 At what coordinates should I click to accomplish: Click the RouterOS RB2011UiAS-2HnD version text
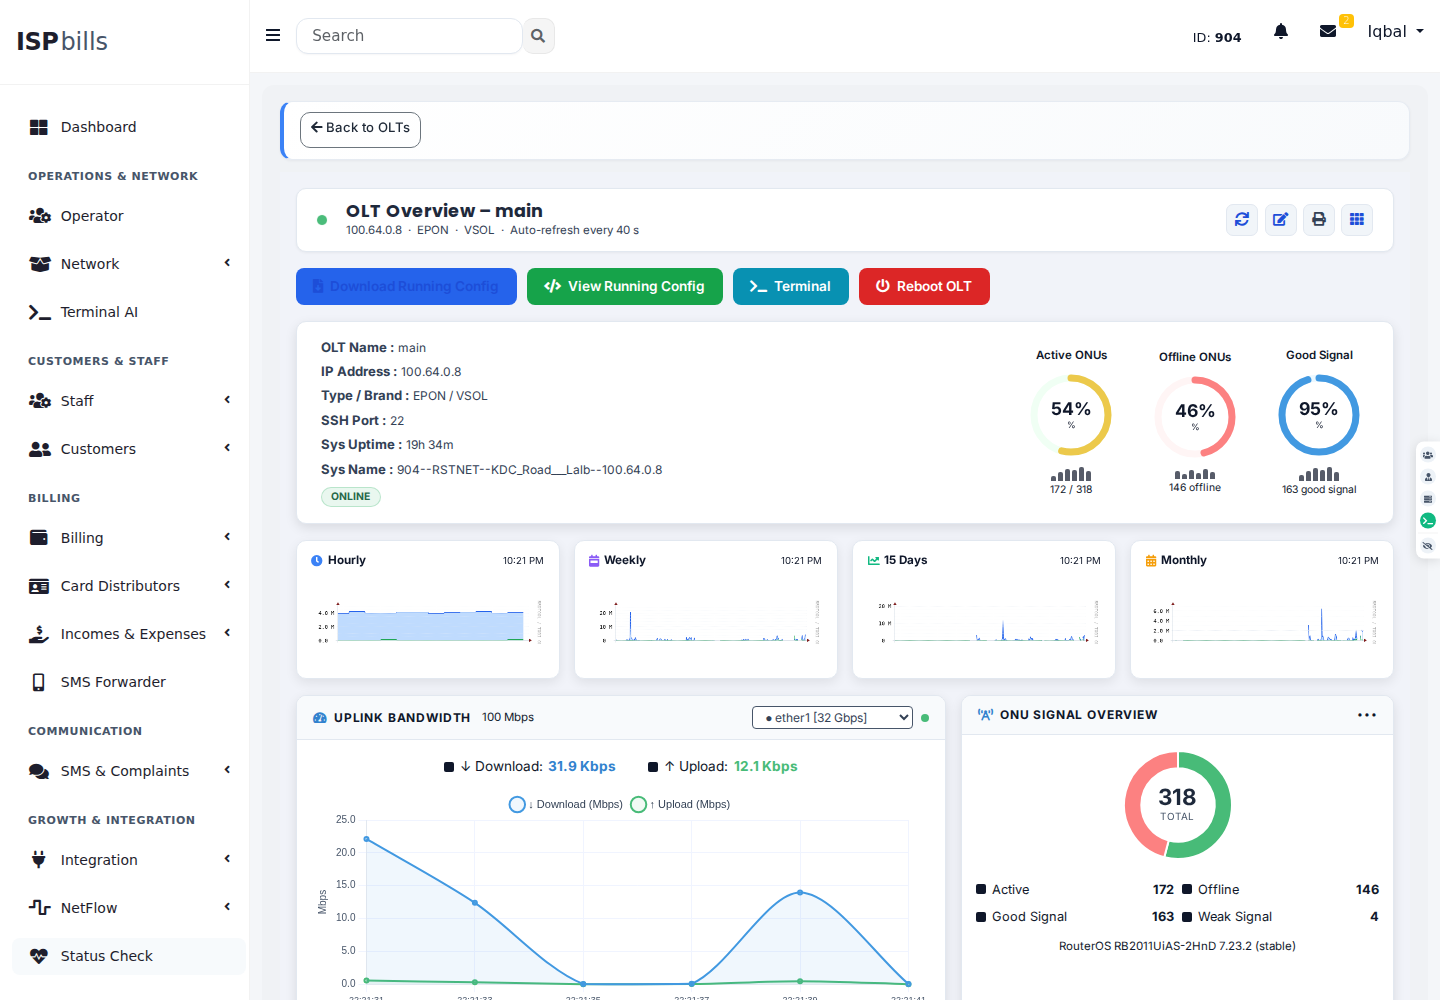pos(1177,946)
